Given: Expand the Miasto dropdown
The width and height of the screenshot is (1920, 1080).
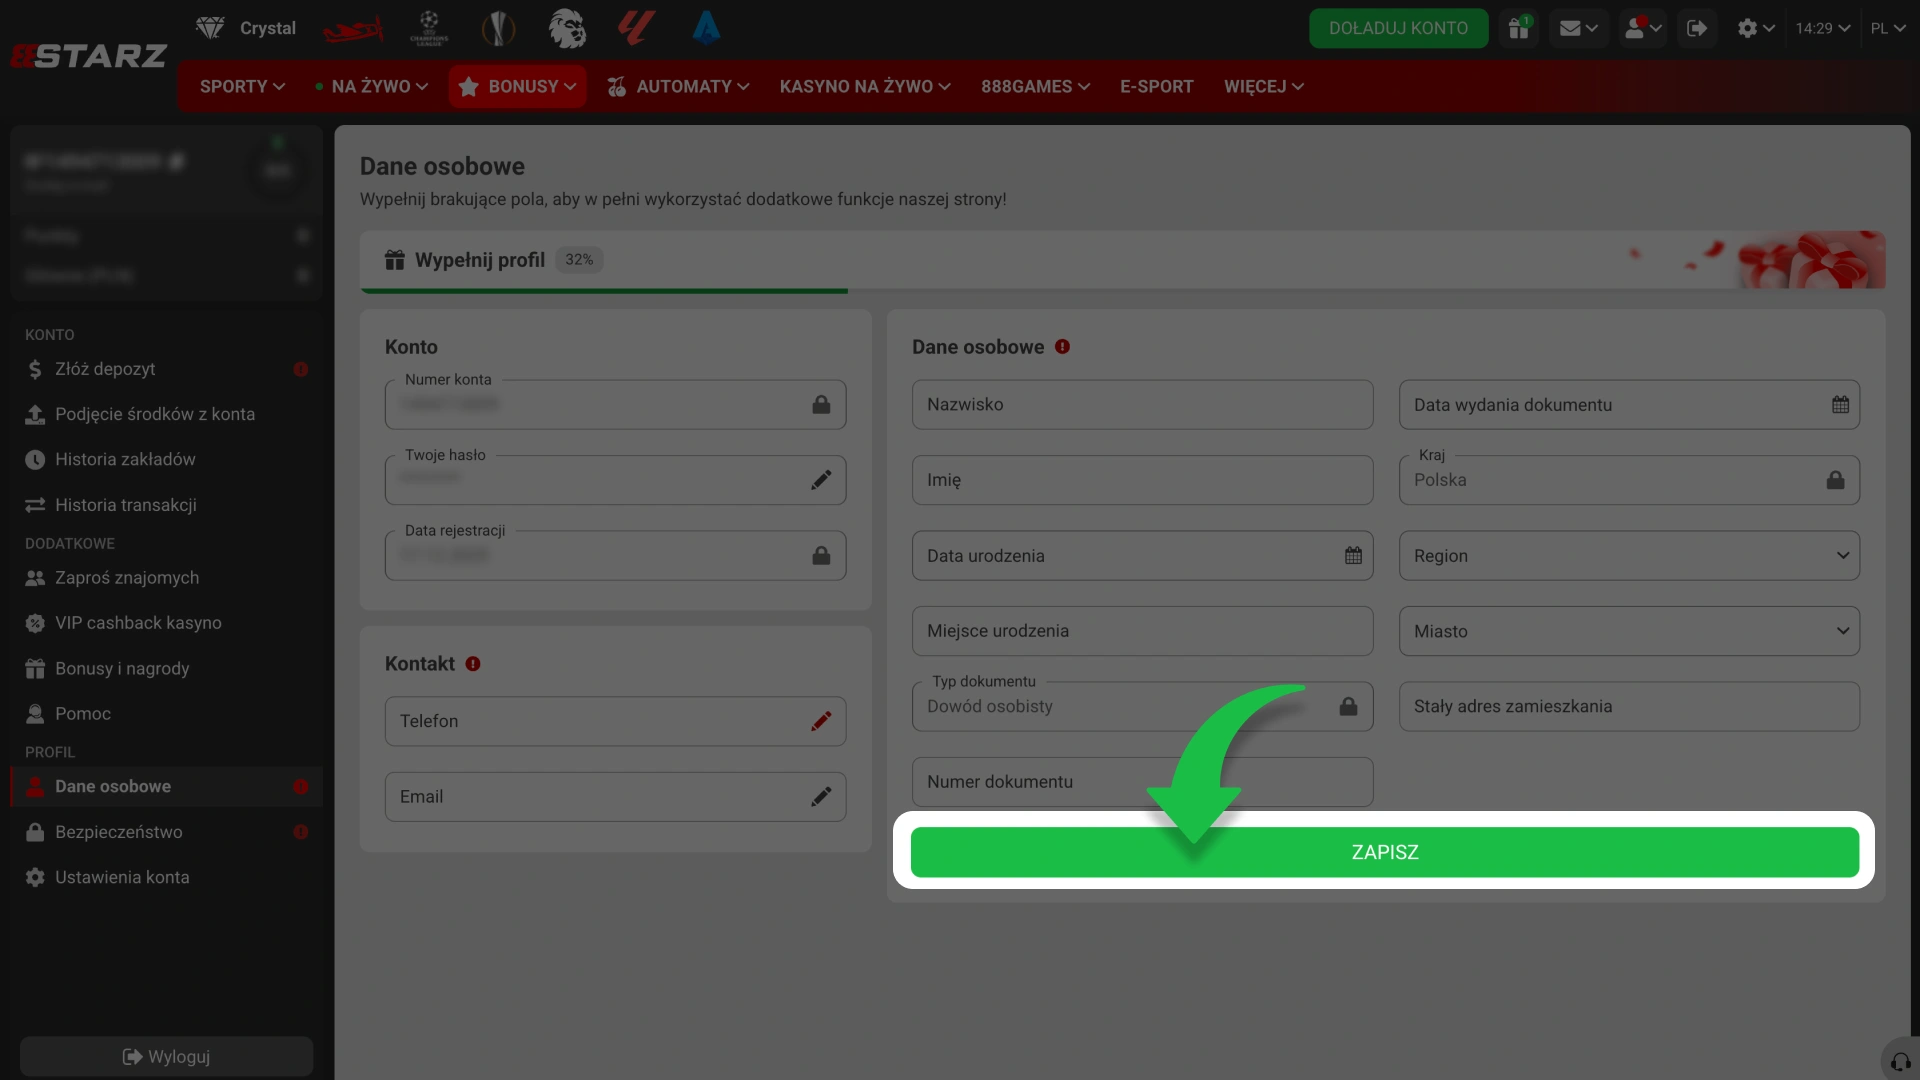Looking at the screenshot, I should [1629, 631].
